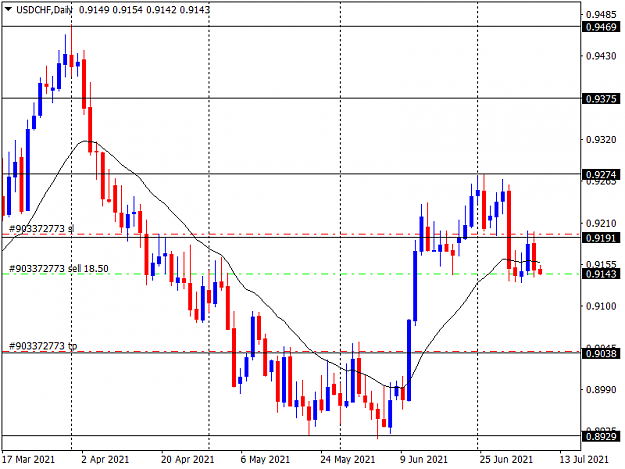Click the #903372773 tp take-profit label

[43, 346]
